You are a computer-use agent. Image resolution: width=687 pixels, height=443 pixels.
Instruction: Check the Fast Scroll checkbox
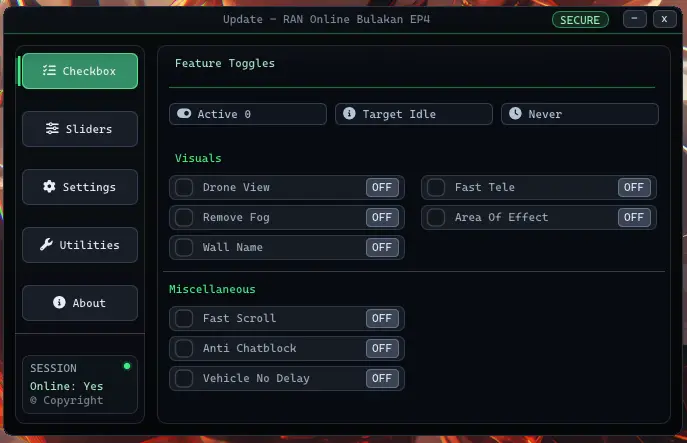184,319
